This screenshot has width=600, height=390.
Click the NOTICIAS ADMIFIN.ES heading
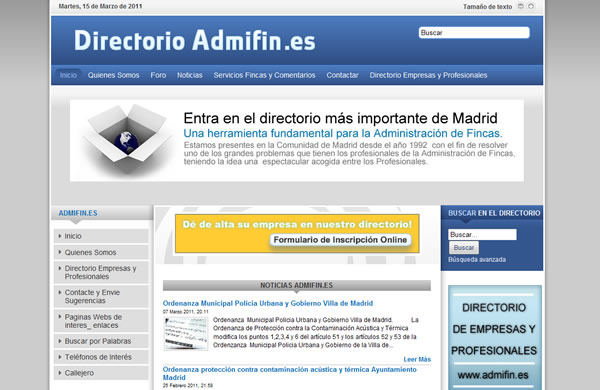coord(297,286)
